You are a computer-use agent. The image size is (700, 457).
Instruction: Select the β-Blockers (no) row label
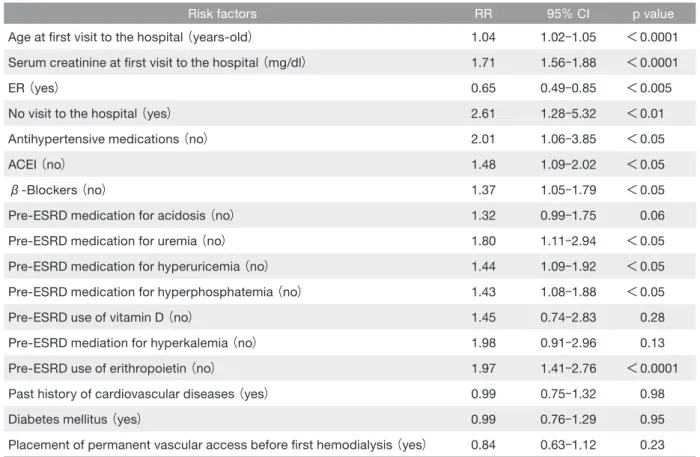(58, 190)
